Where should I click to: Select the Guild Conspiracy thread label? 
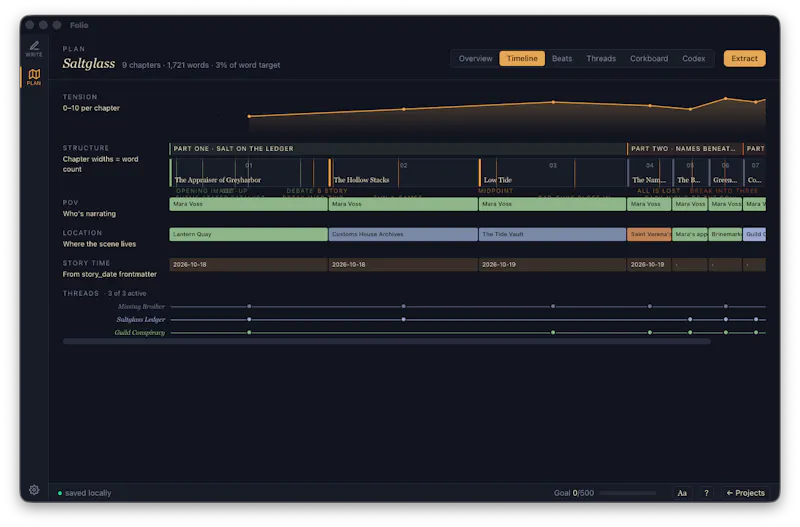point(140,333)
